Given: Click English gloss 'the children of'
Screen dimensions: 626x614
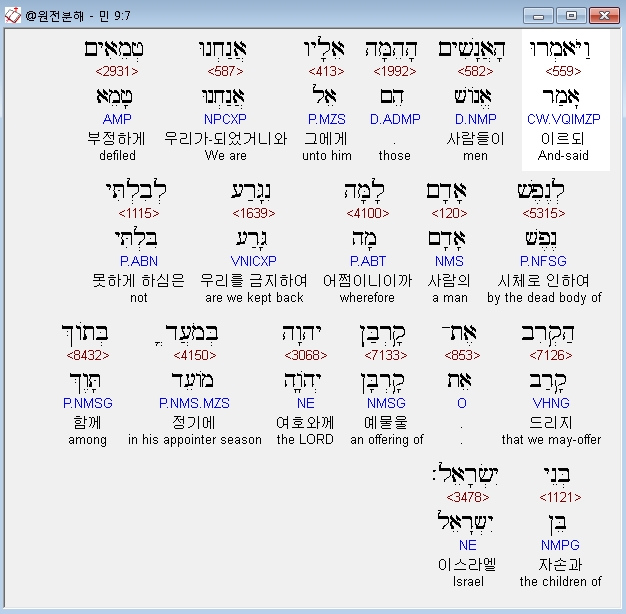Looking at the screenshot, I should click(561, 582).
